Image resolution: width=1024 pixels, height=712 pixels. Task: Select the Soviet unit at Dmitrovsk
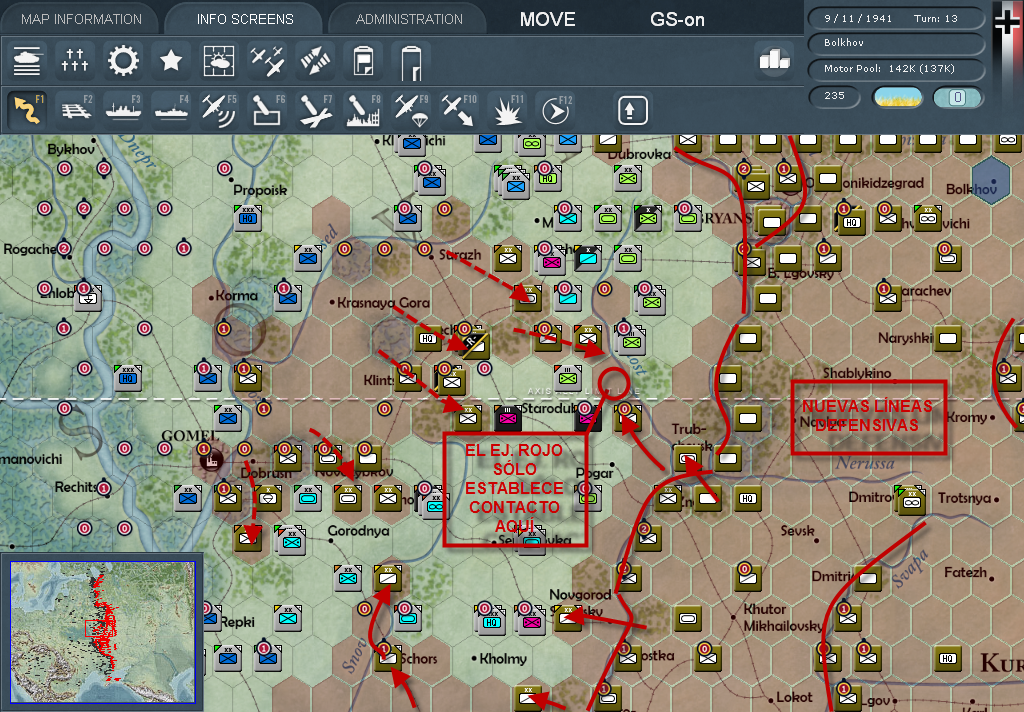click(910, 499)
